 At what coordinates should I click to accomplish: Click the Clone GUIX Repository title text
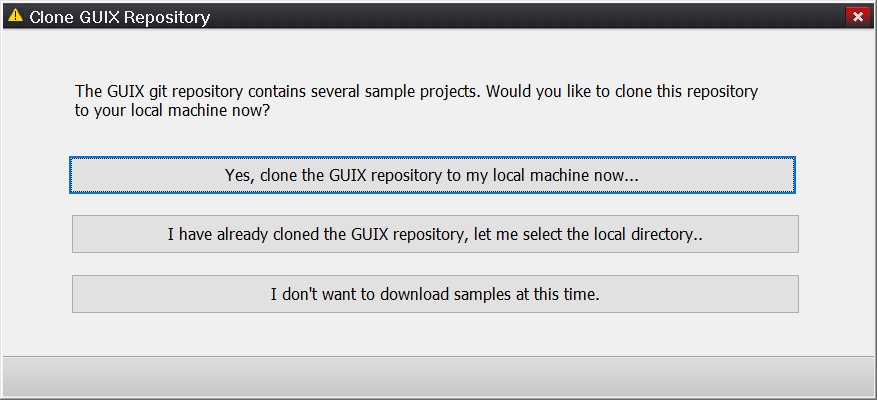(x=120, y=17)
